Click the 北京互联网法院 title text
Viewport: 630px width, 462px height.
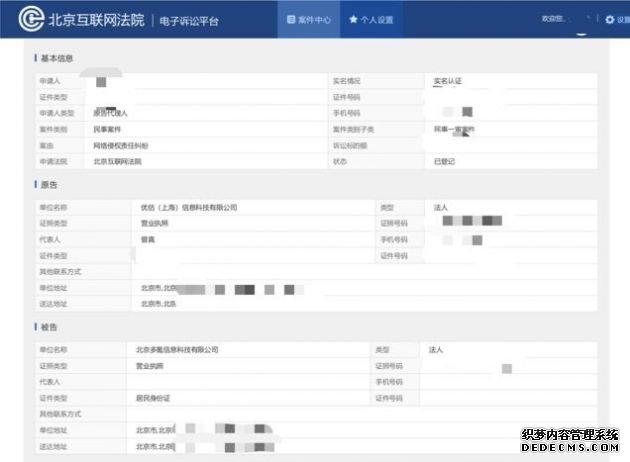pos(96,19)
